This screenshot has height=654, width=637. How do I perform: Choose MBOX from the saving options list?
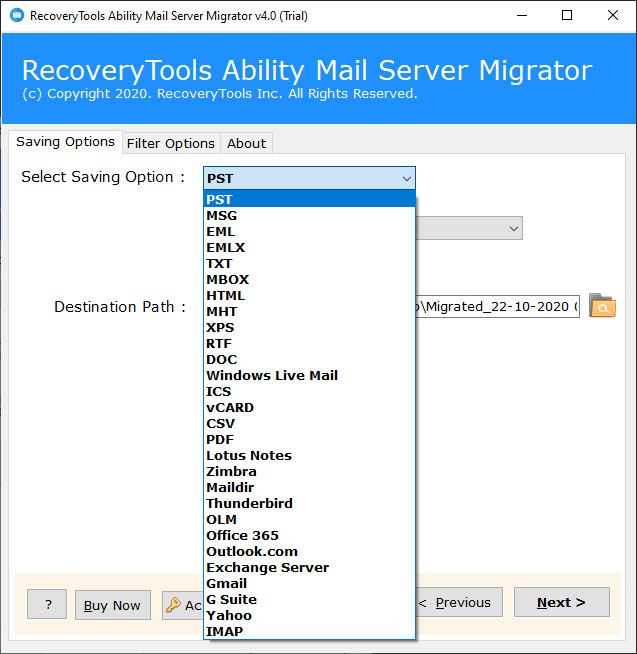tap(227, 280)
